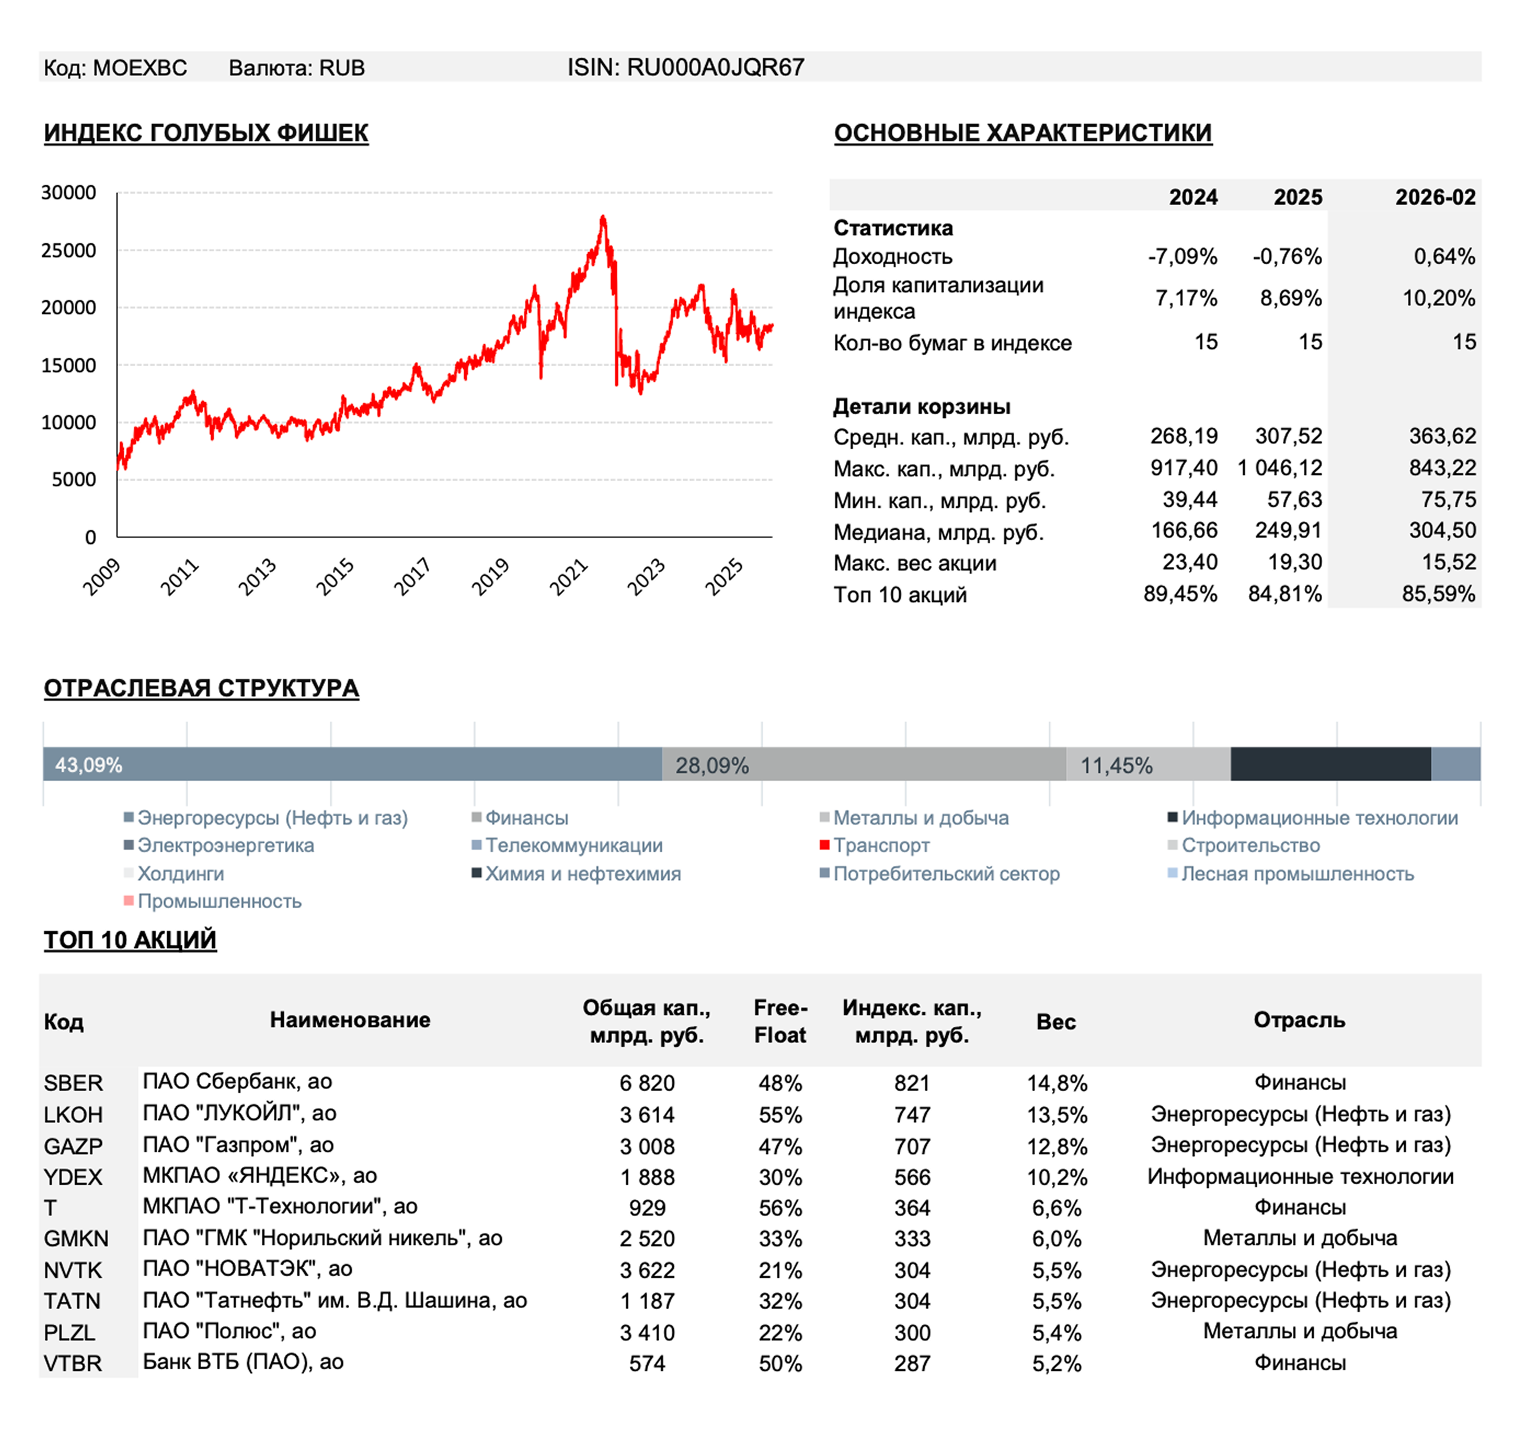Screen dimensions: 1520x1436
Task: Click the '2021' label on the chart axis
Action: (x=569, y=578)
